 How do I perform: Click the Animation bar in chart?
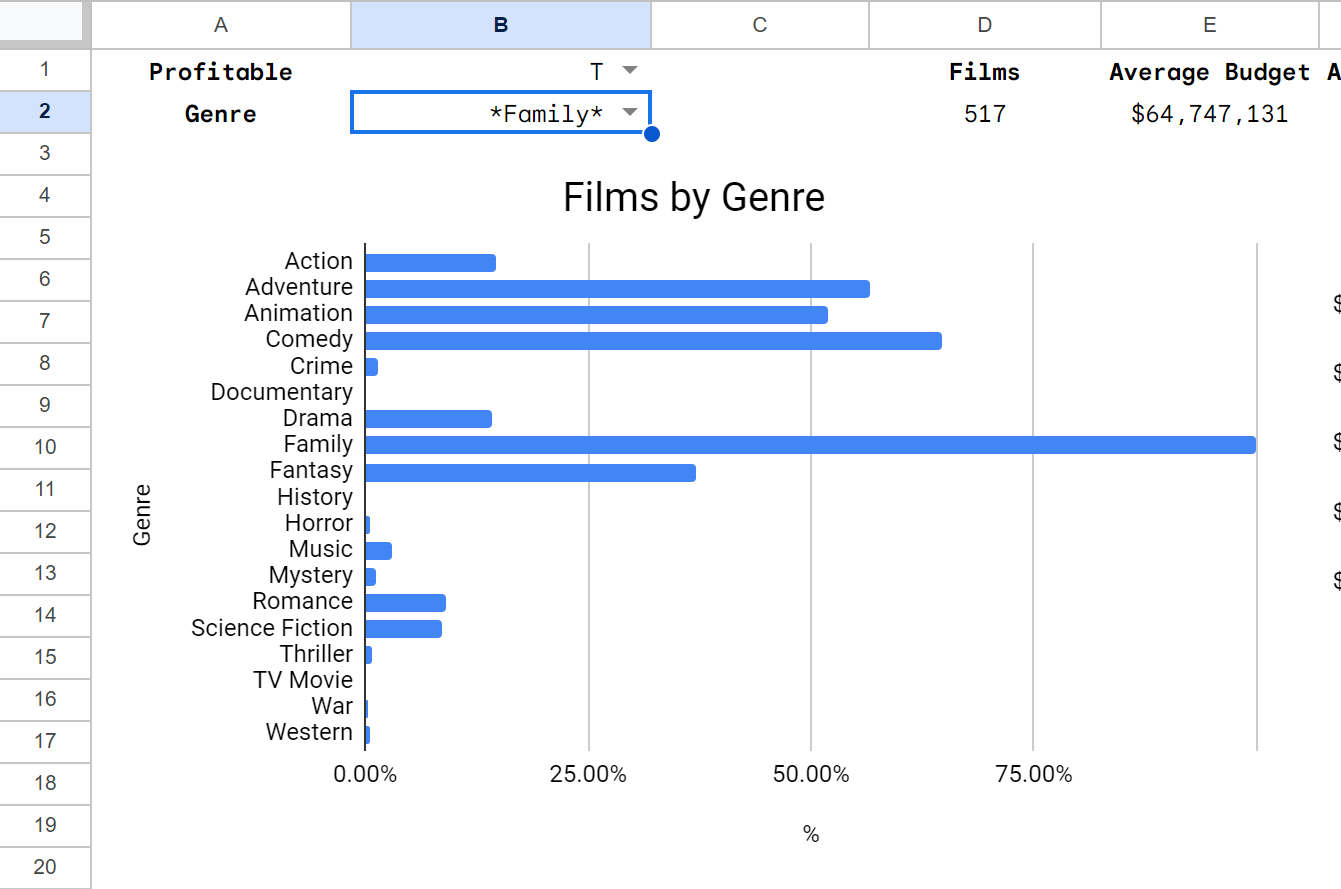(596, 315)
